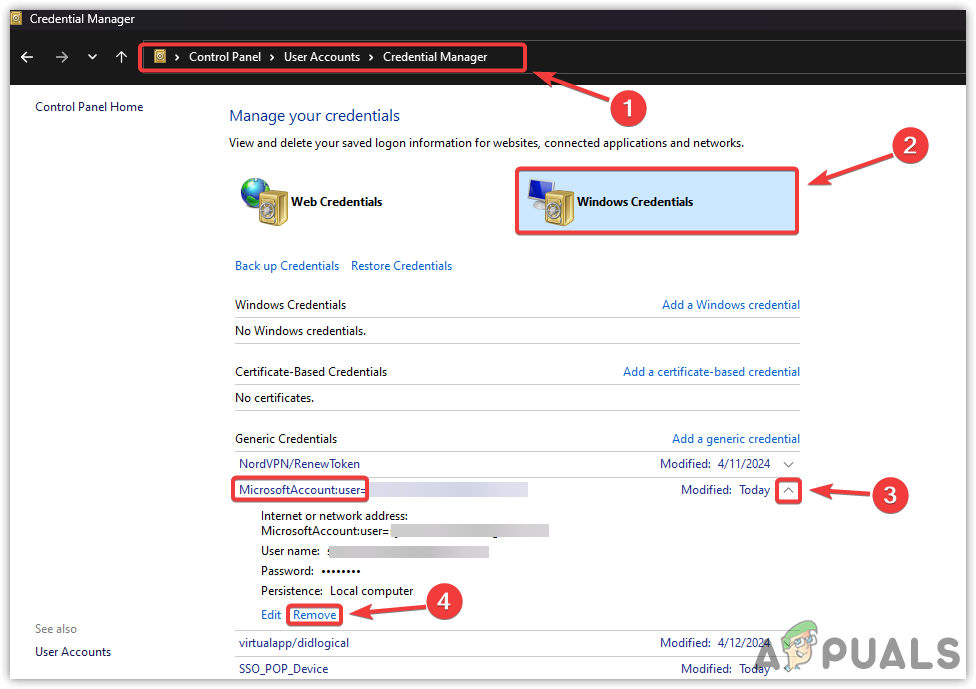Open Restore Credentials link

(401, 266)
